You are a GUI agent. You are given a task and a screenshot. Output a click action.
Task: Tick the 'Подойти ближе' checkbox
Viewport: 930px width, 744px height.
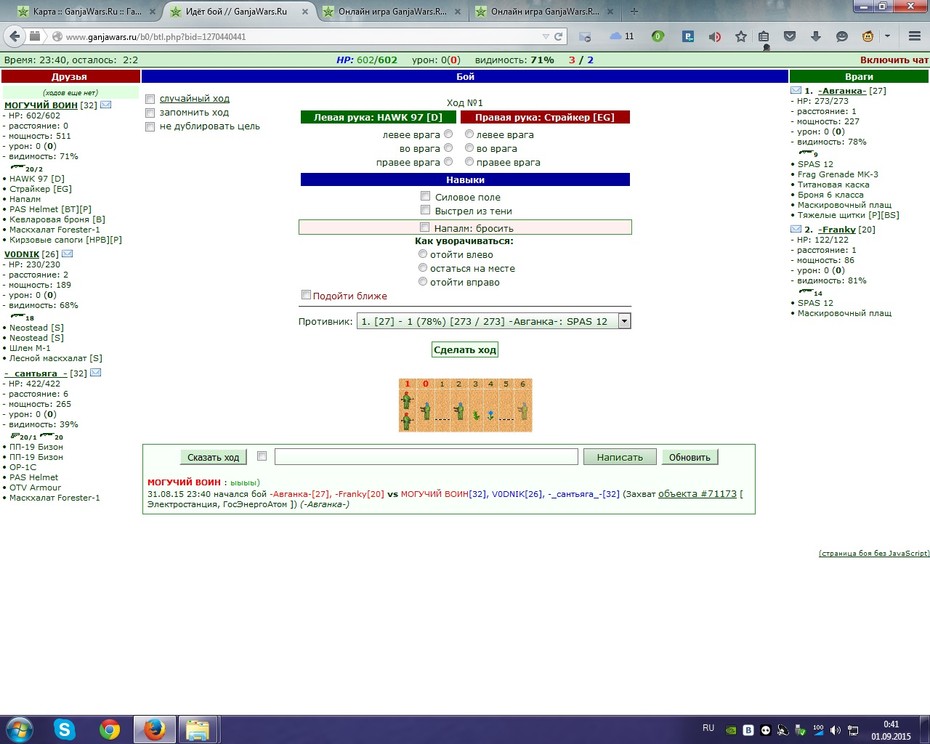[306, 295]
